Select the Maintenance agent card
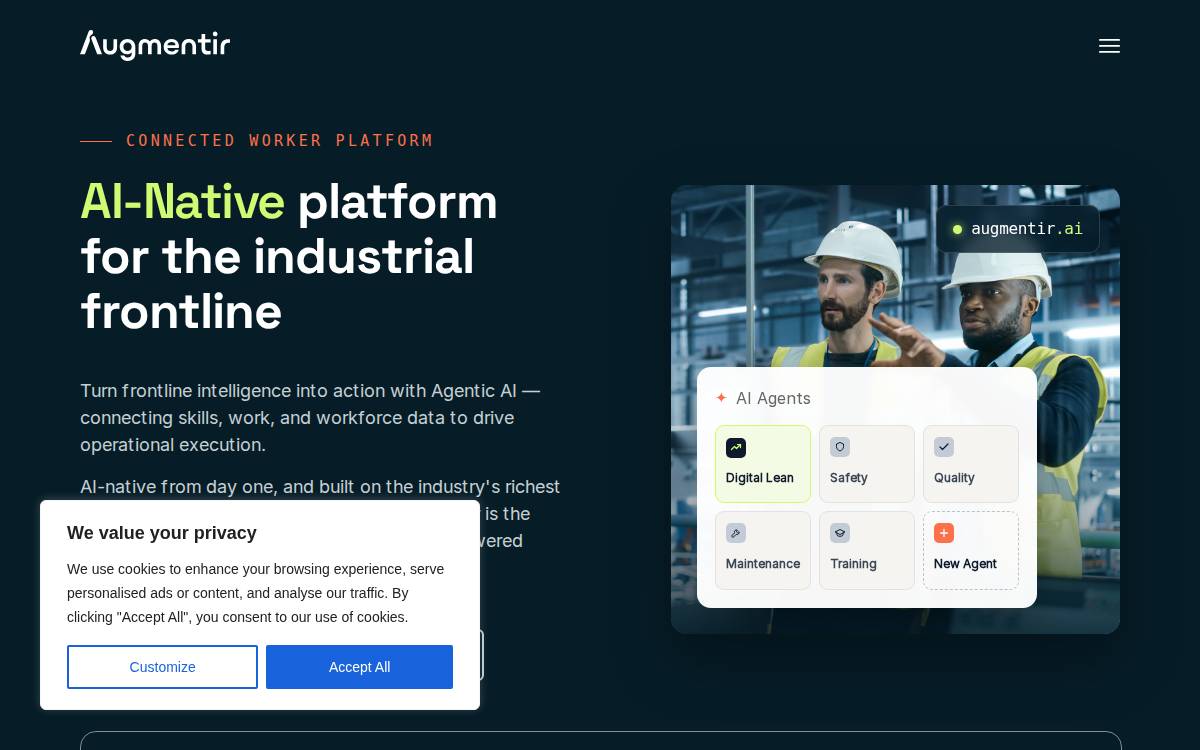1200x750 pixels. [763, 550]
